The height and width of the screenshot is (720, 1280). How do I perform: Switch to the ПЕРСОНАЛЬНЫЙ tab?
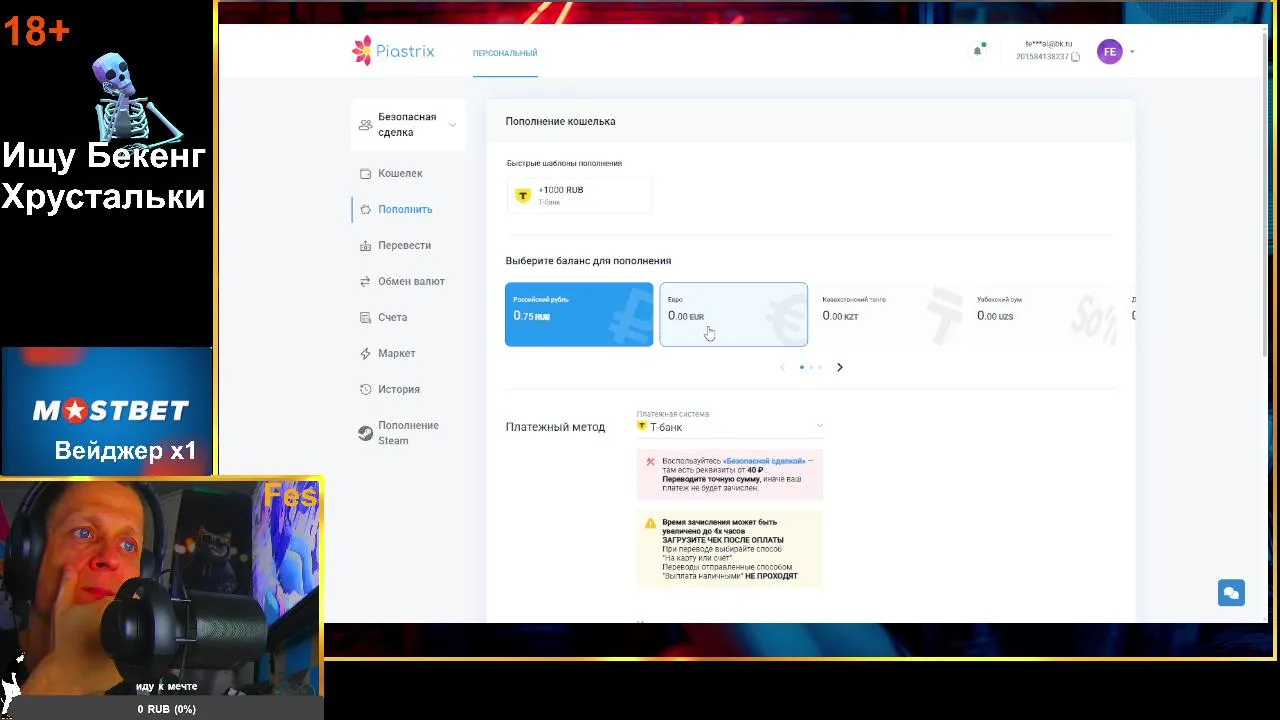coord(505,53)
